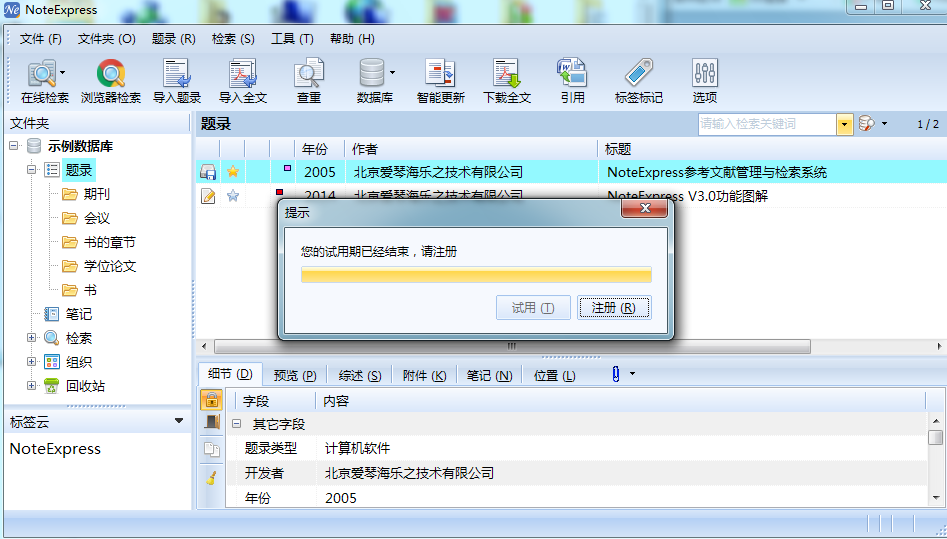
Task: Expand the 回收站 tree node
Action: [x=31, y=386]
